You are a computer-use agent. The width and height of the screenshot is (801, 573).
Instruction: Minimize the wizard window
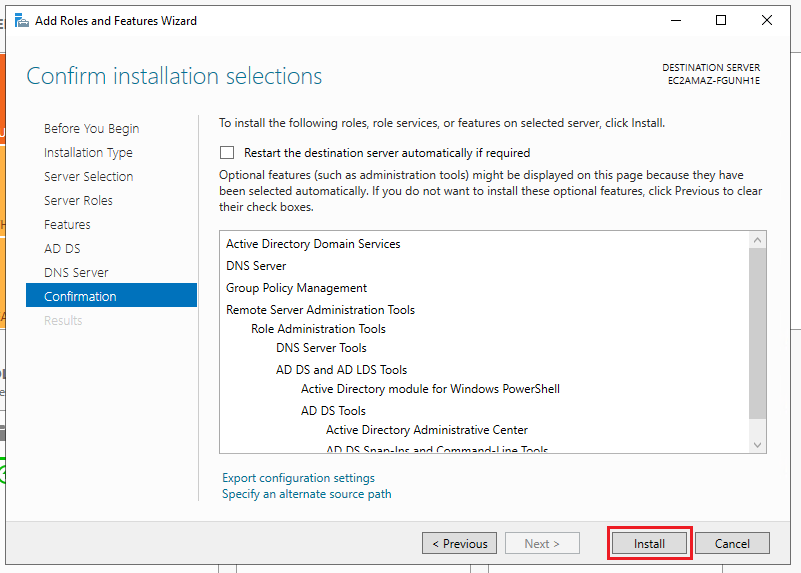676,20
